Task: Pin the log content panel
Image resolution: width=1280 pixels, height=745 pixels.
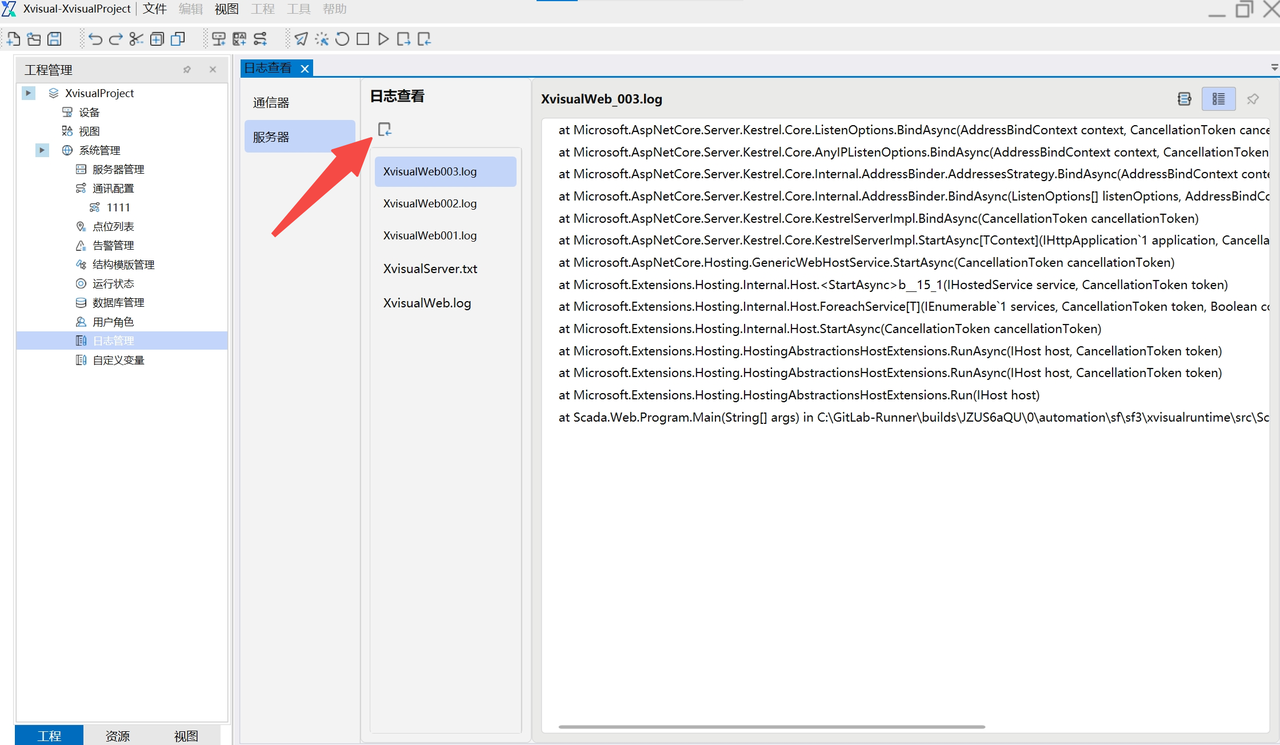Action: coord(1252,99)
